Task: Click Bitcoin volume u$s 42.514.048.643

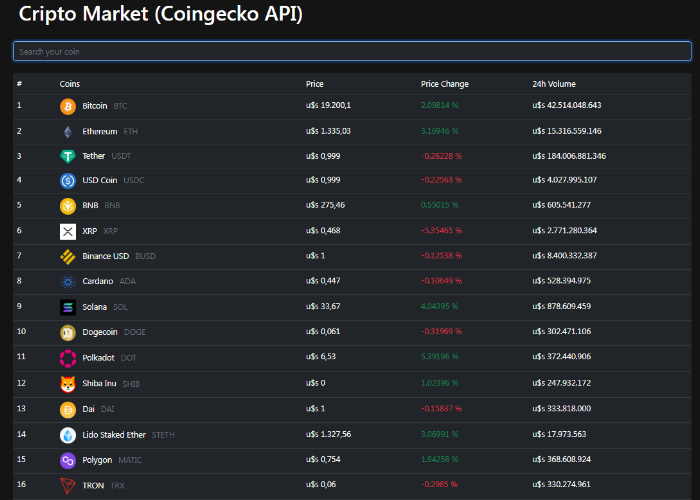Action: [x=567, y=105]
